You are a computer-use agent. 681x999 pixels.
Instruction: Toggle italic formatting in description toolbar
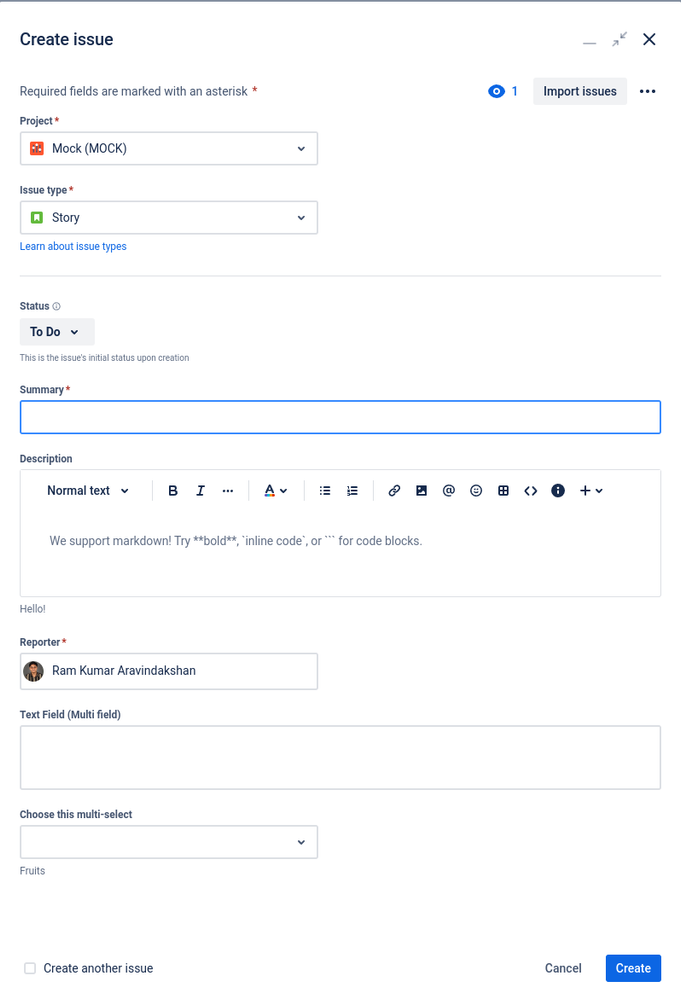[200, 491]
